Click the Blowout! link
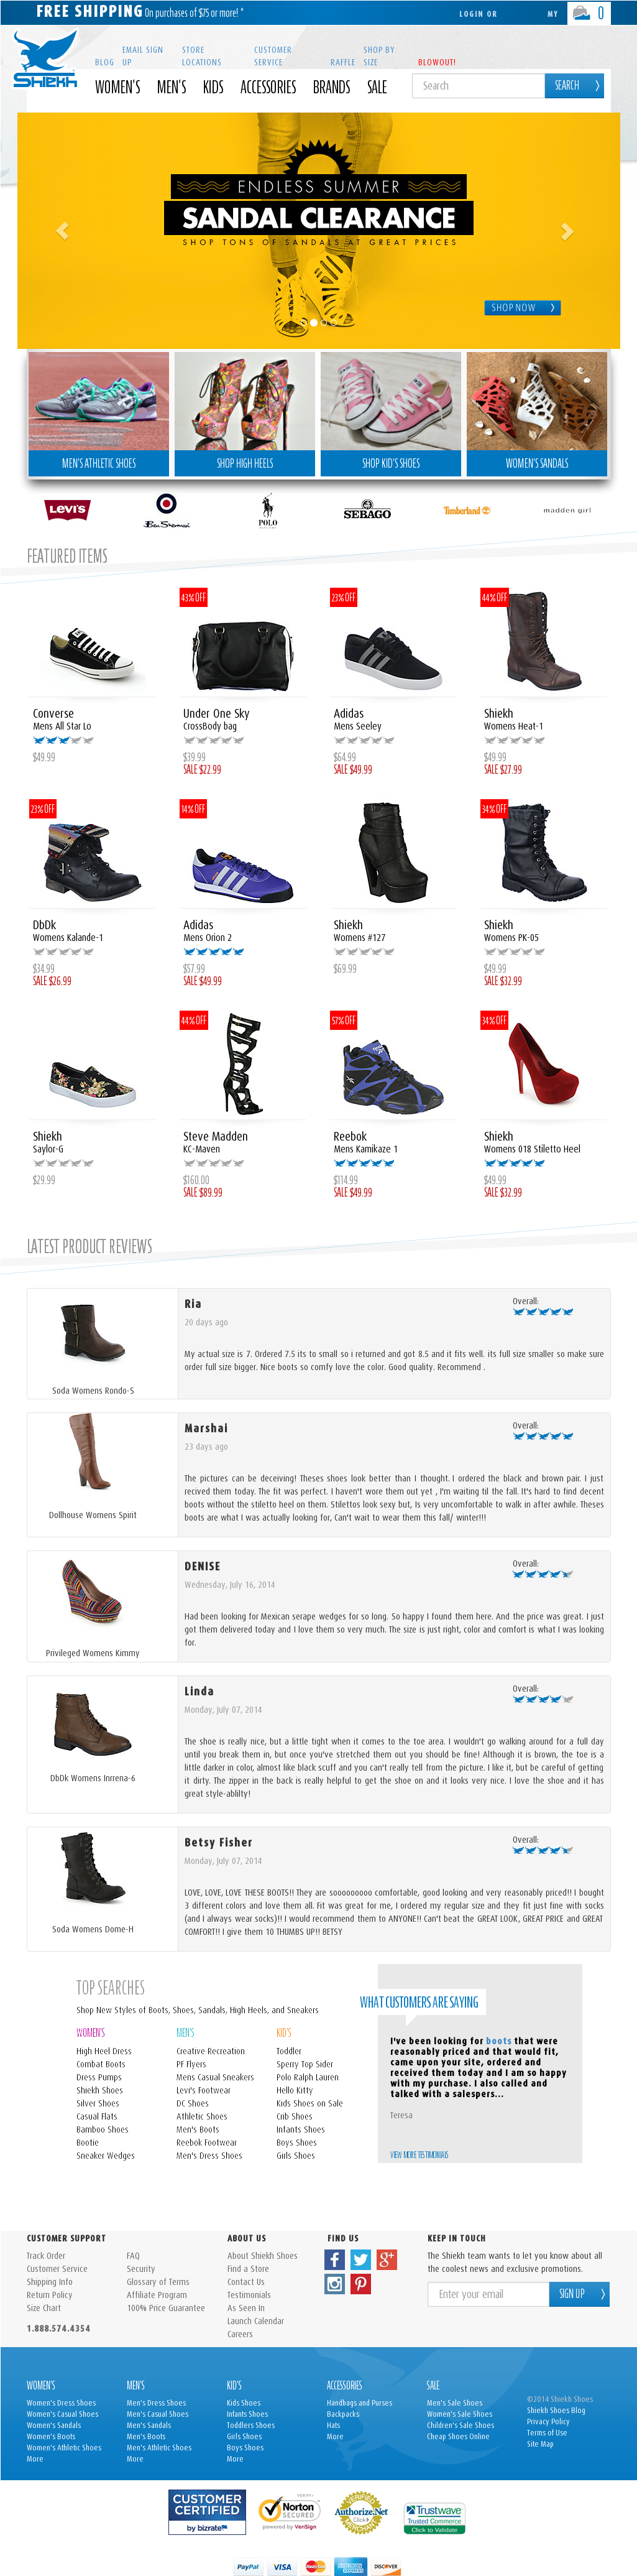This screenshot has width=637, height=2576. click(436, 62)
